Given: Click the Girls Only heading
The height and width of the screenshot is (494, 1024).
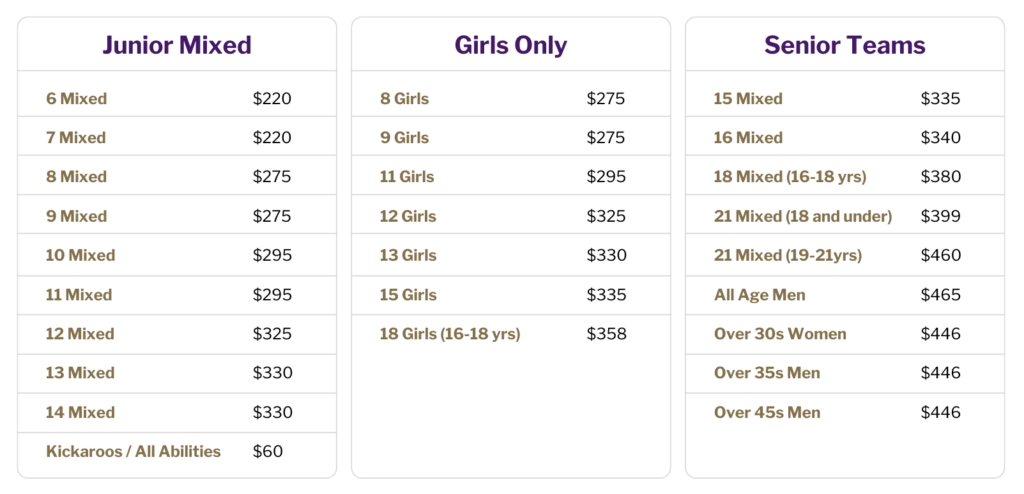Looking at the screenshot, I should tap(510, 45).
